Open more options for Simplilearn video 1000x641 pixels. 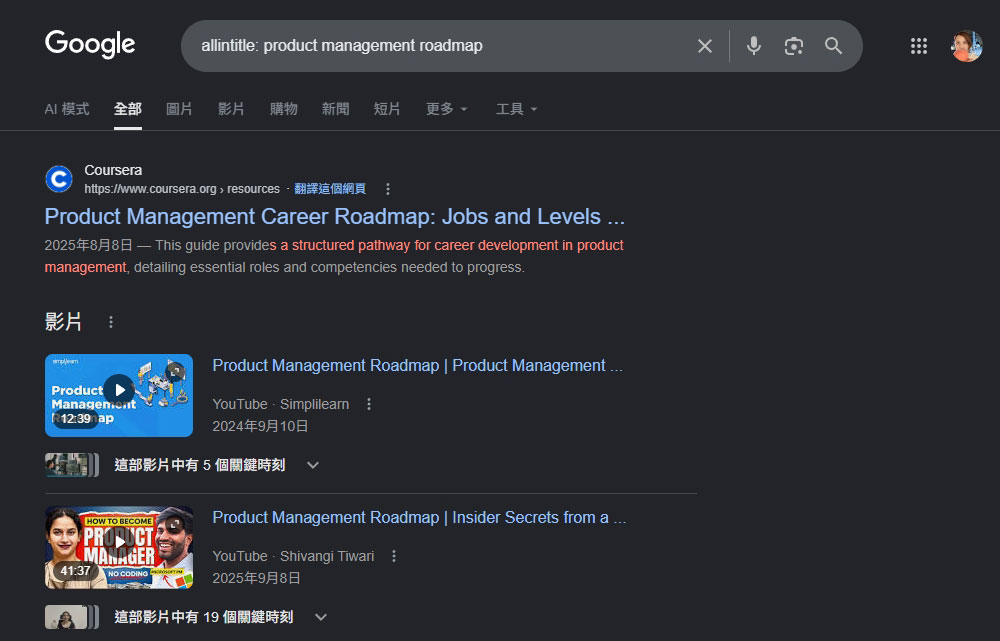click(x=369, y=404)
